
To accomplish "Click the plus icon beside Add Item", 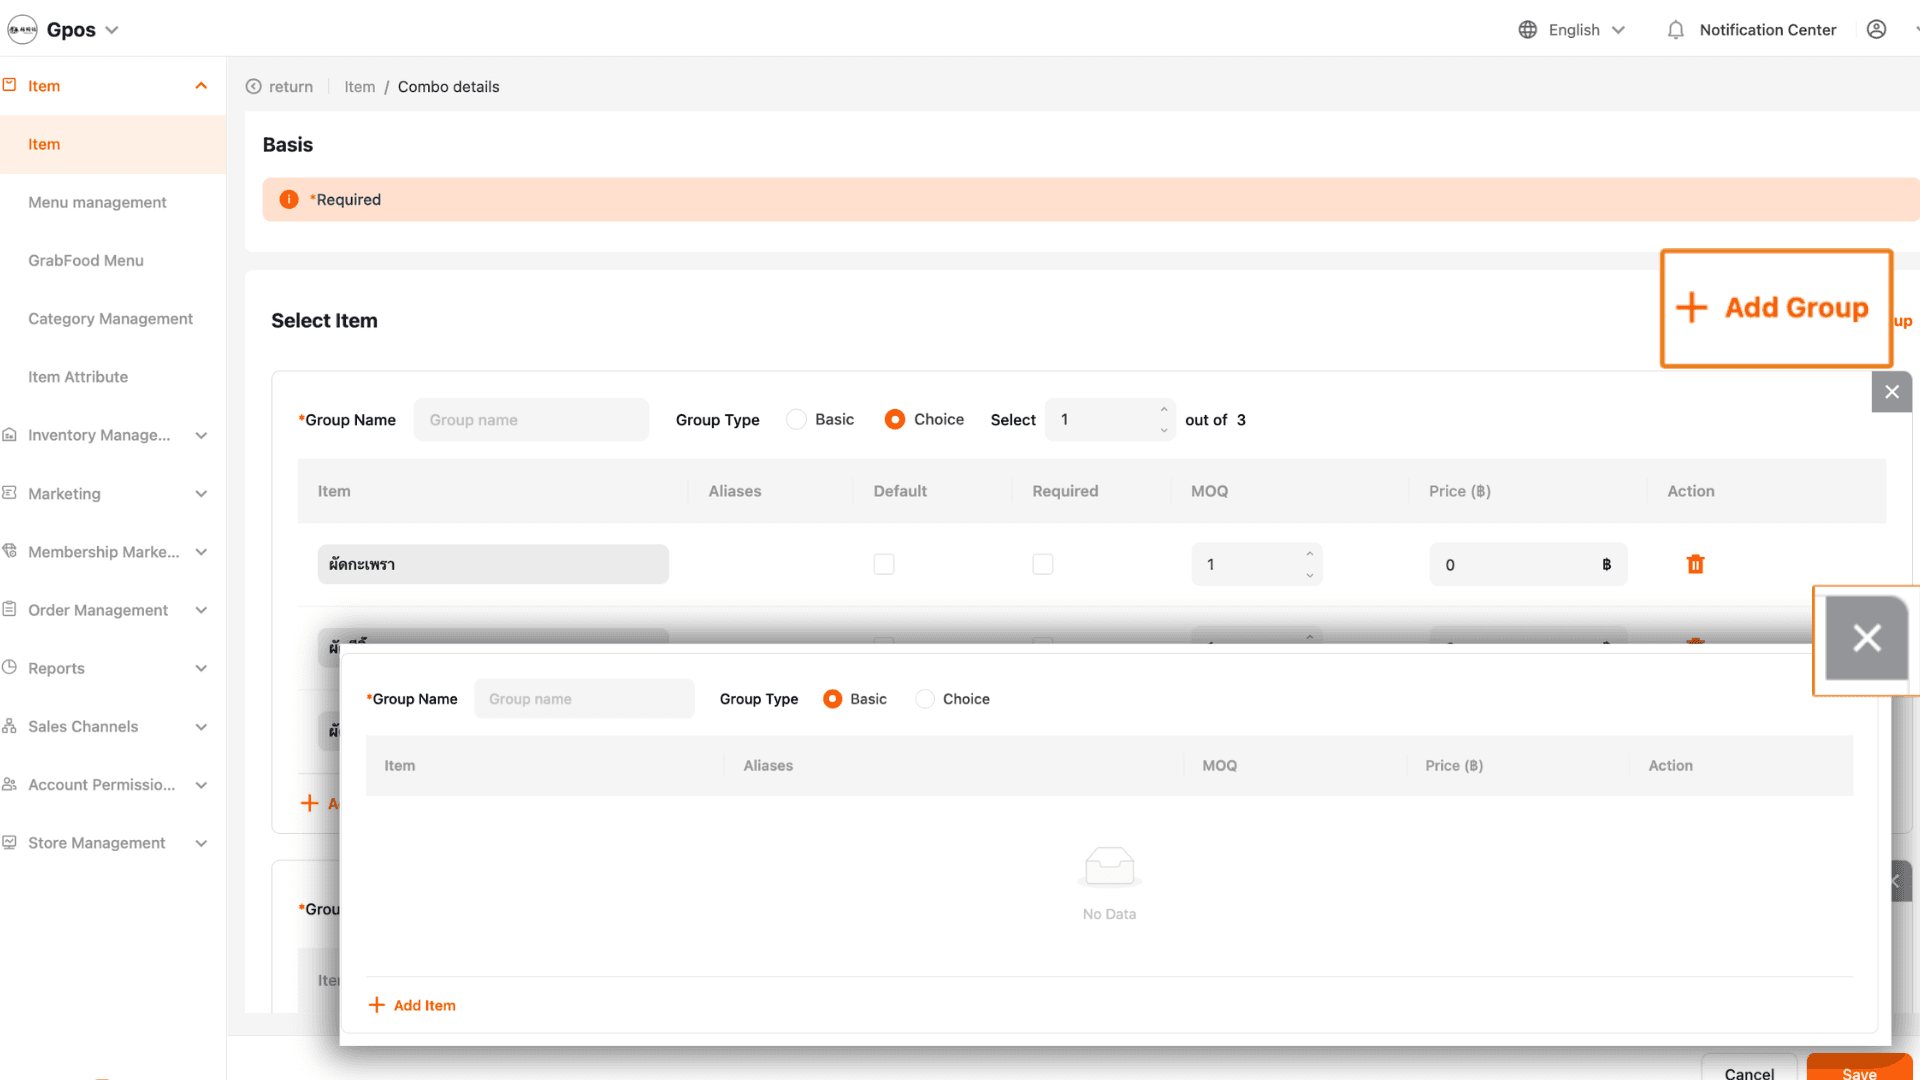I will point(377,1005).
